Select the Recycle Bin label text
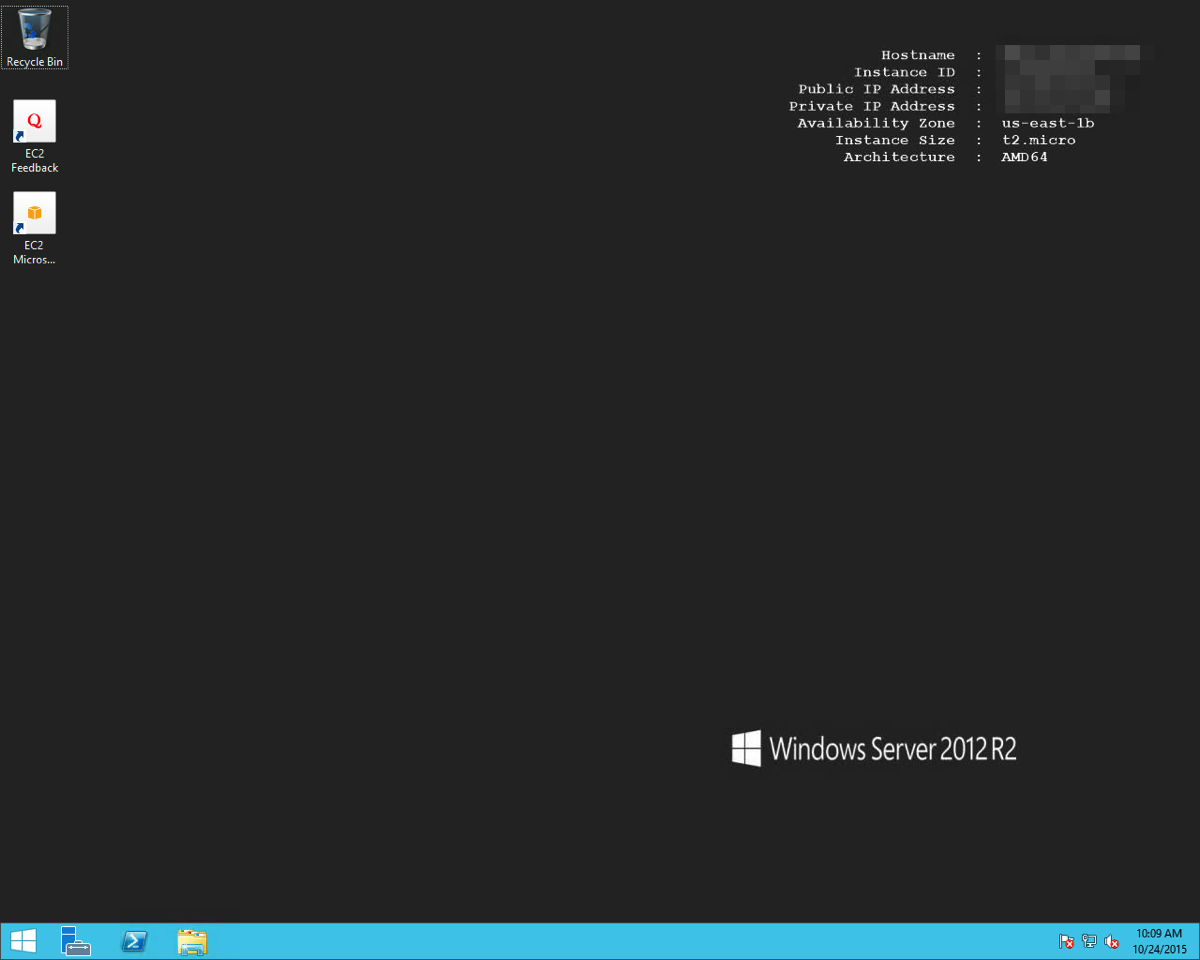Image resolution: width=1200 pixels, height=960 pixels. 35,62
